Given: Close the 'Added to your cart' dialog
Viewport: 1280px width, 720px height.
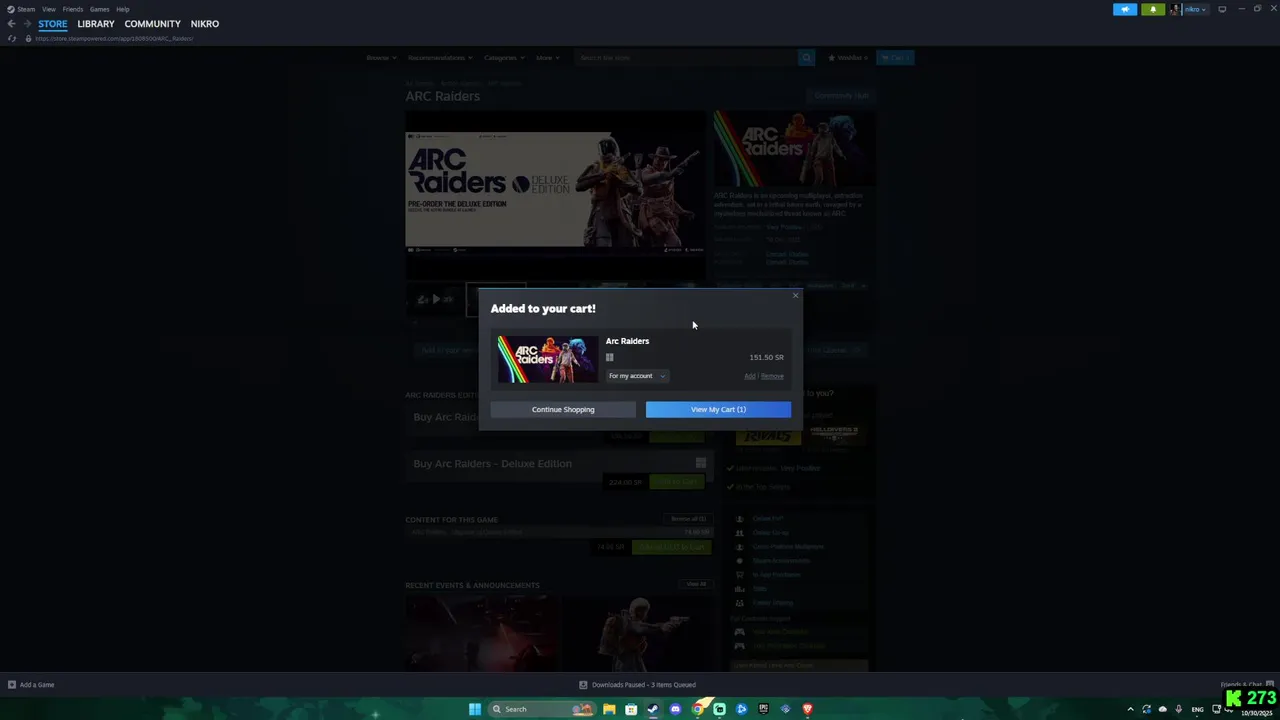Looking at the screenshot, I should 796,295.
